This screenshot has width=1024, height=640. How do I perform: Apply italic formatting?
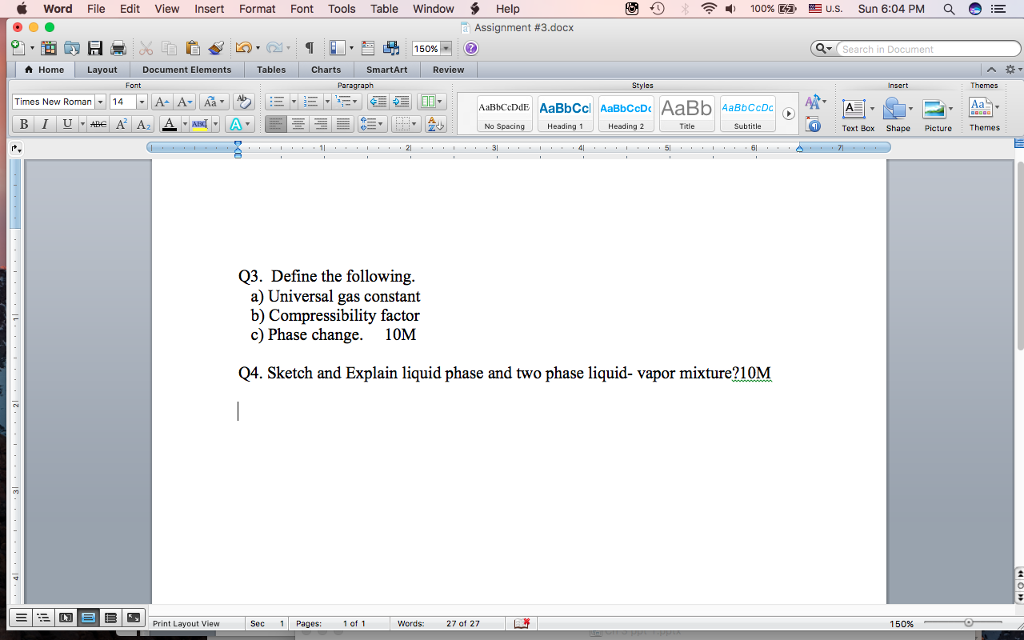(45, 122)
